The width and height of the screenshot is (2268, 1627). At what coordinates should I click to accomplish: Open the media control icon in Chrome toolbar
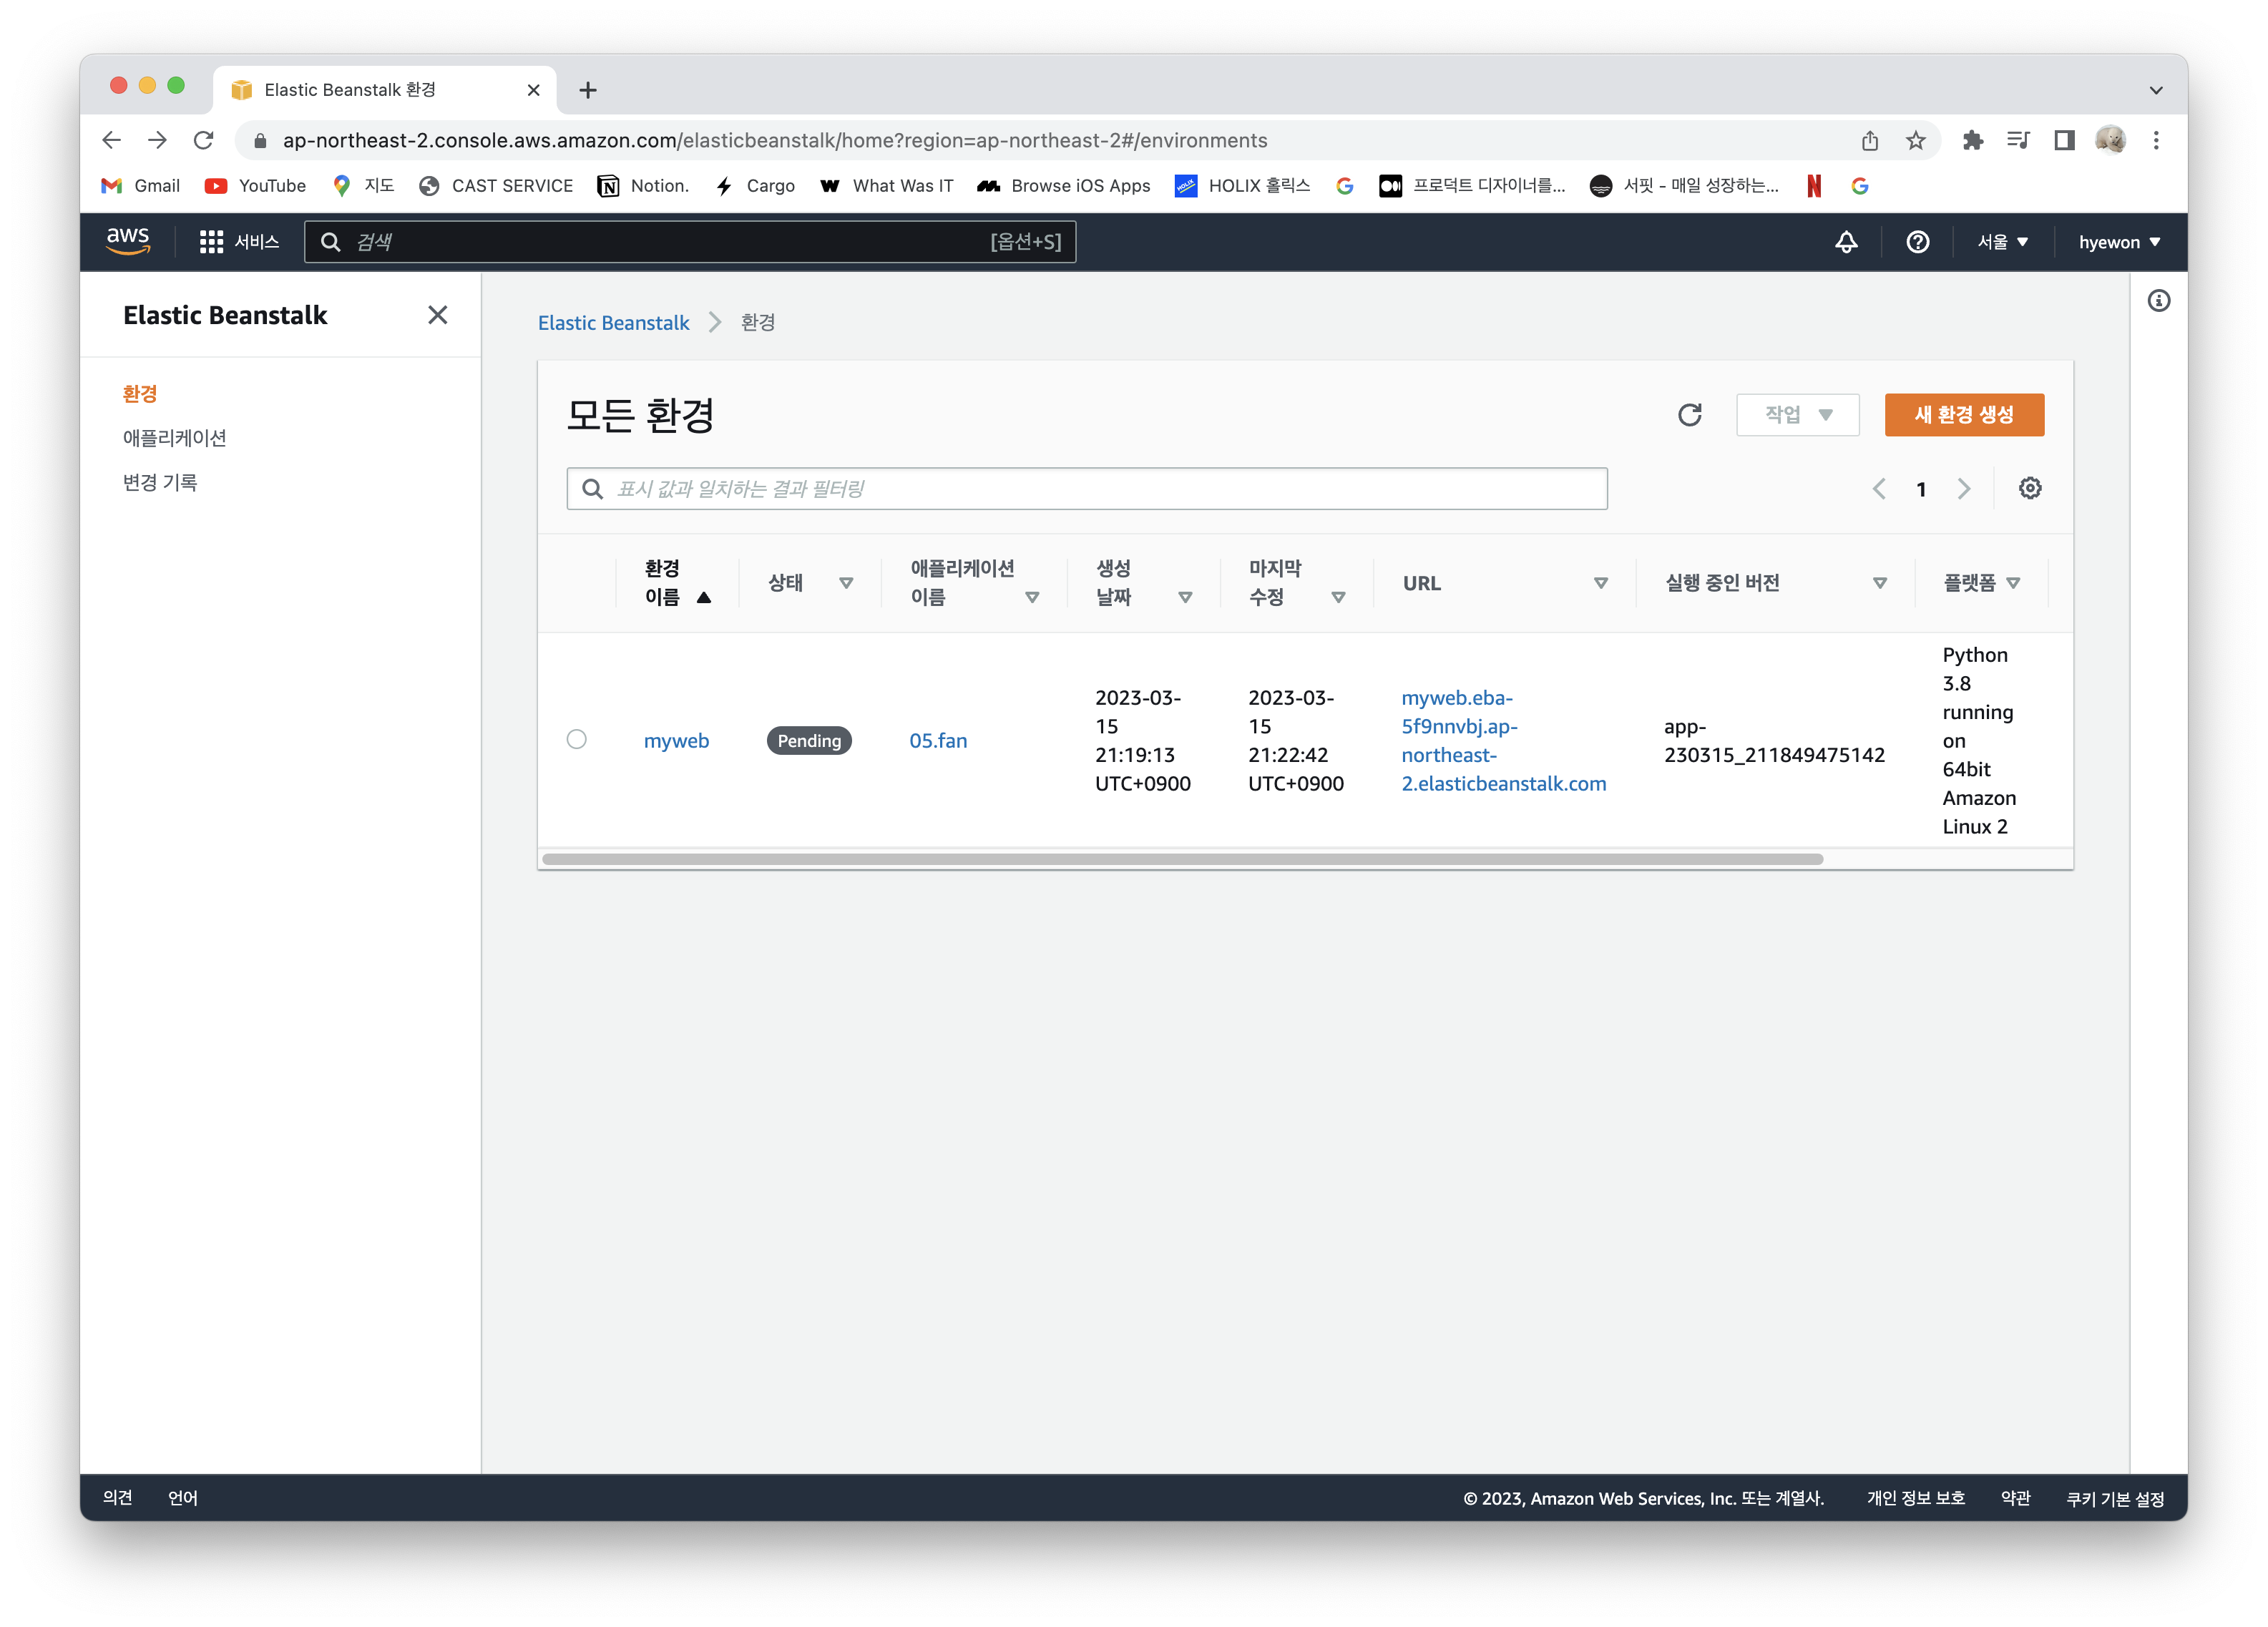click(x=2018, y=141)
